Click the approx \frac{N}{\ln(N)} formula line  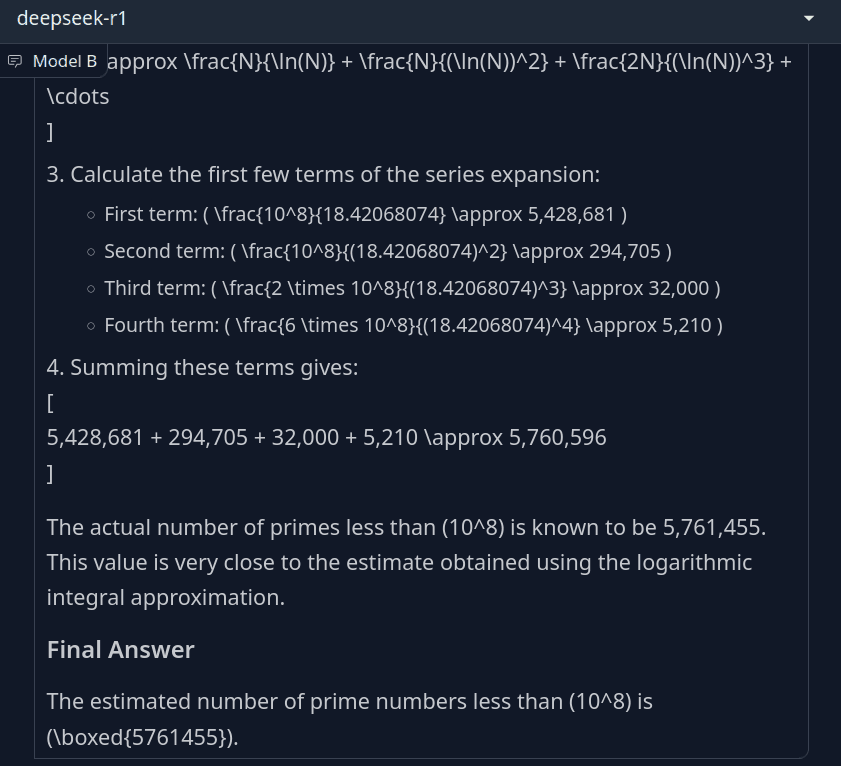pos(449,62)
